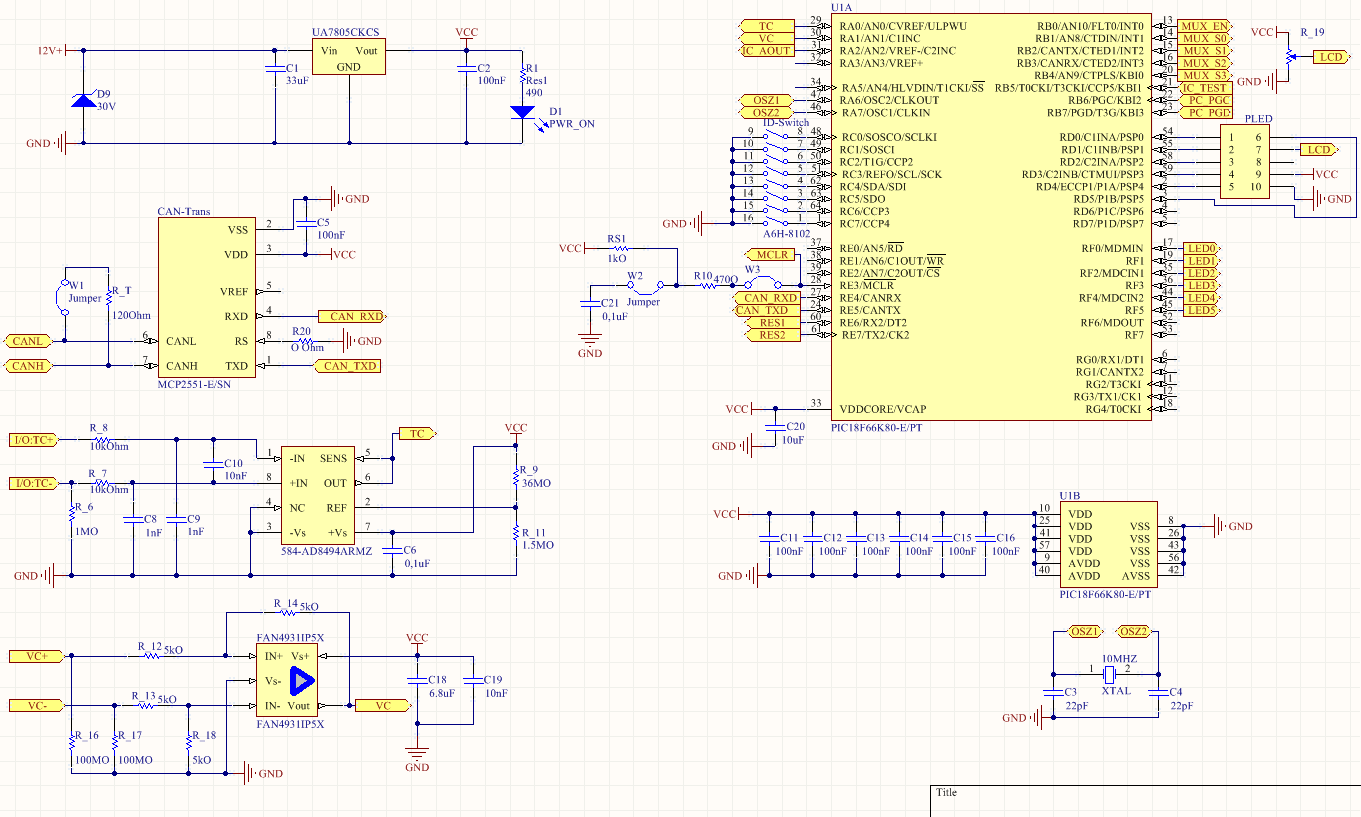This screenshot has width=1361, height=817.
Task: Click the D9 Zener diode symbol
Action: (81, 100)
